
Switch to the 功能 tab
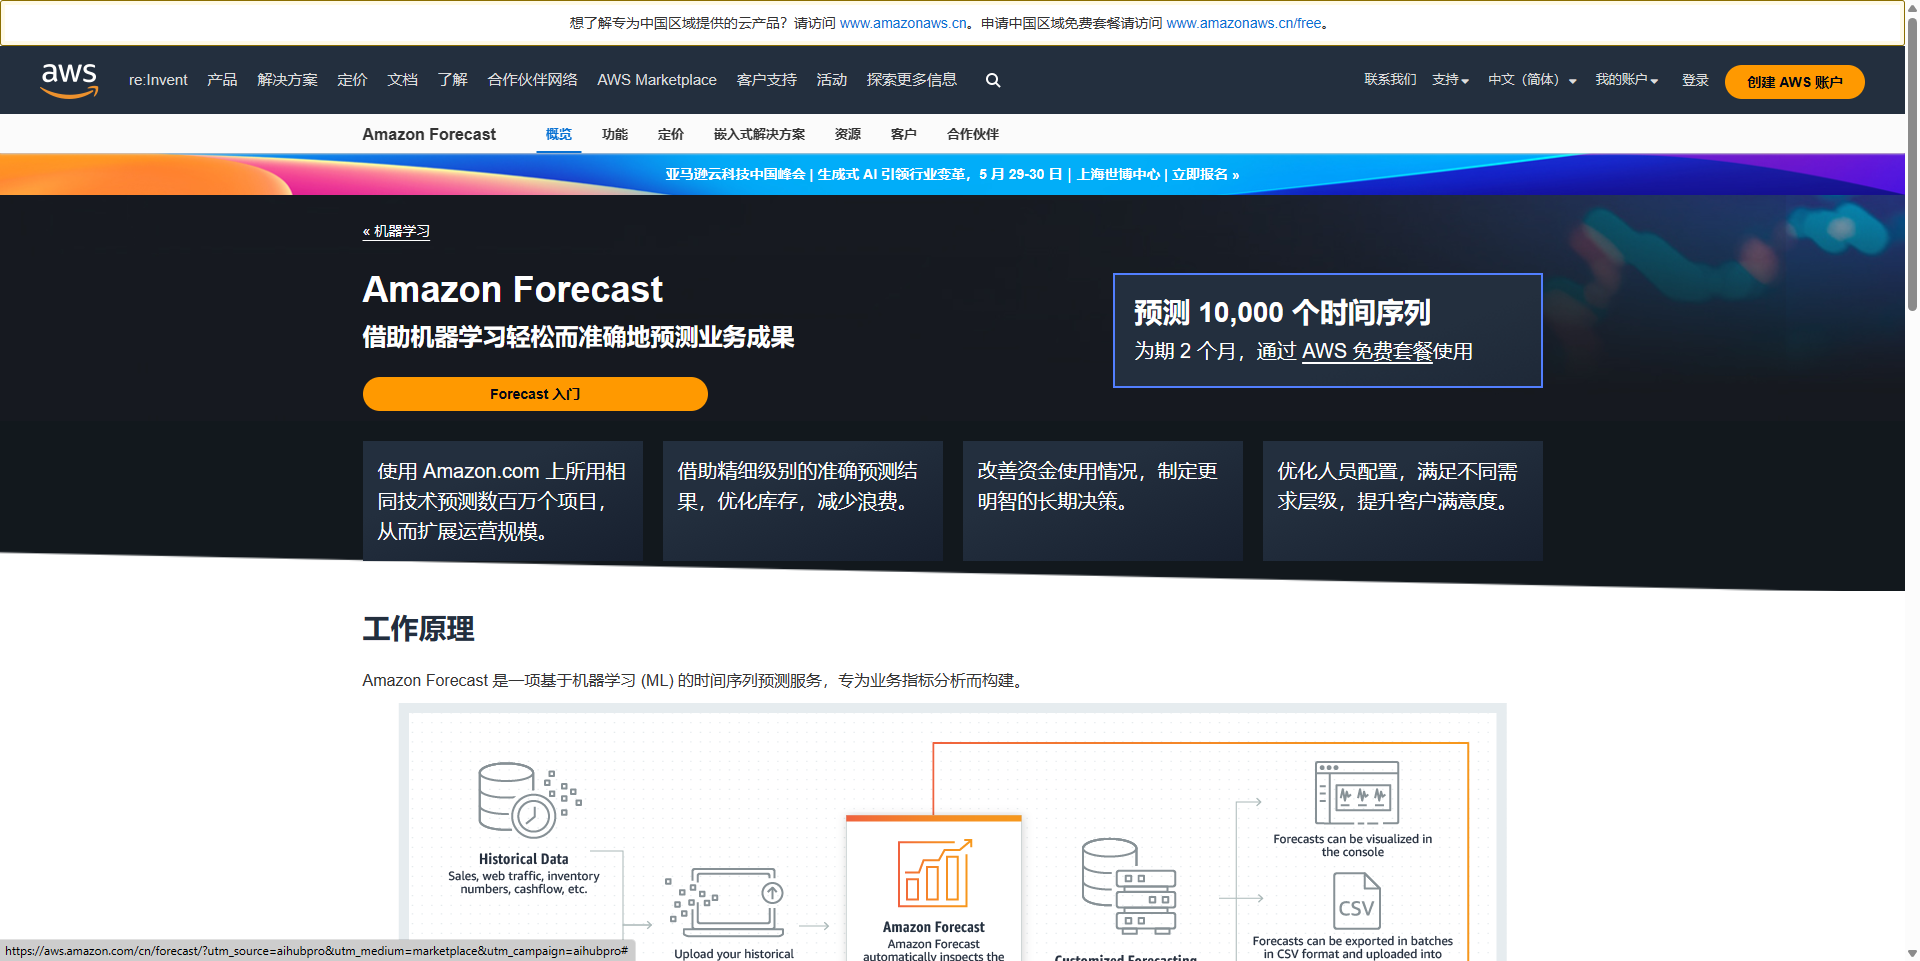pos(615,134)
